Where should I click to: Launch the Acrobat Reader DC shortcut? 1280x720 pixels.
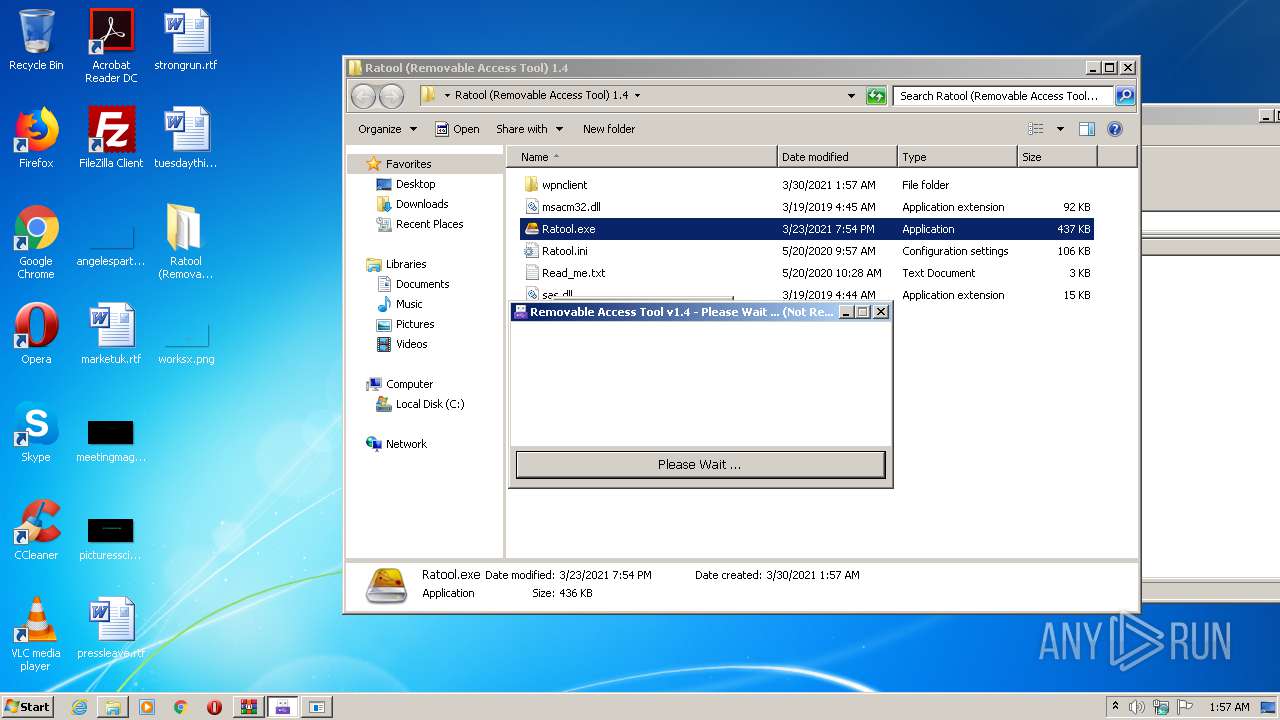(x=111, y=45)
